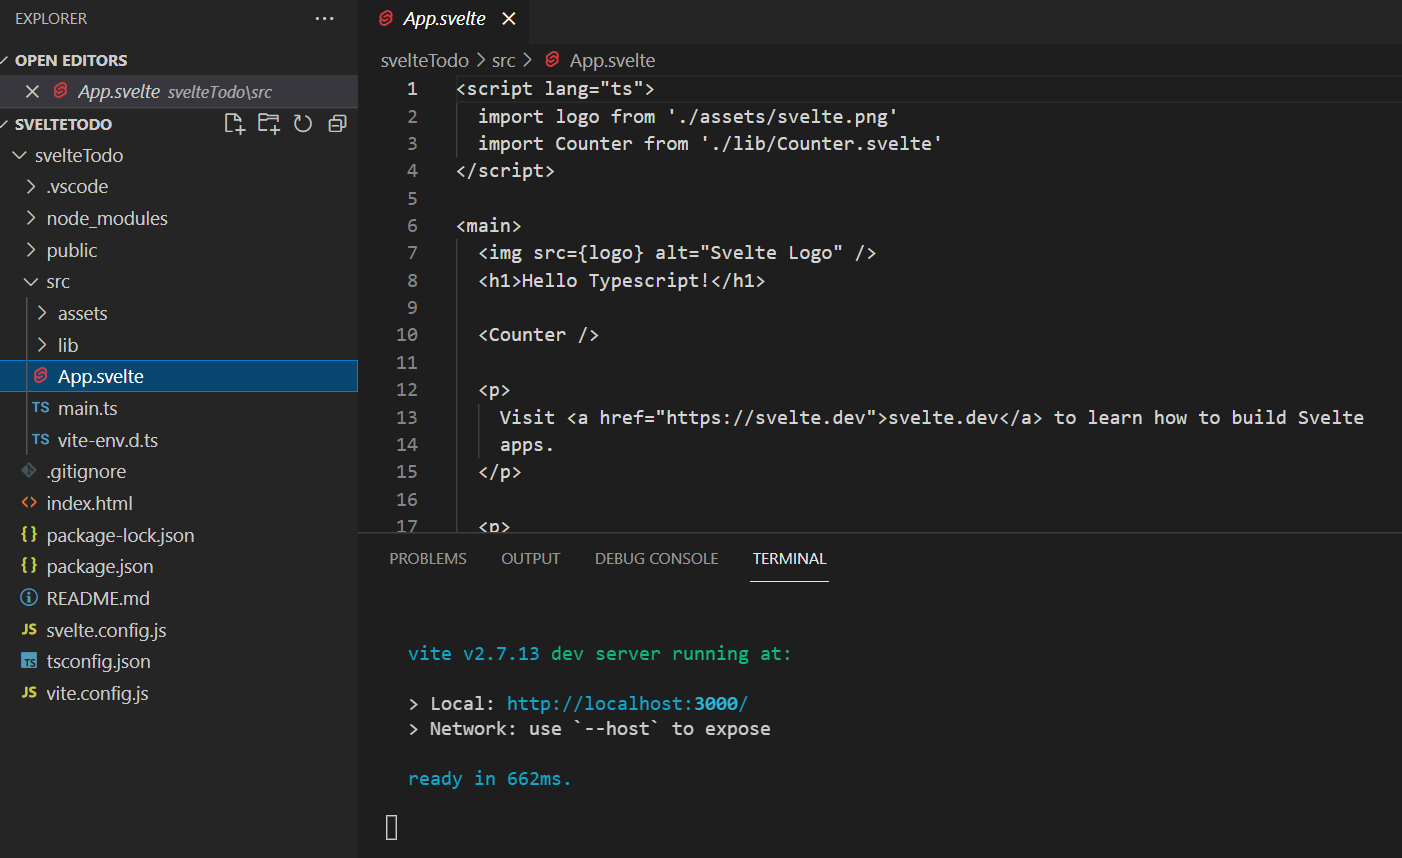Close the App.svelte editor tab
The height and width of the screenshot is (858, 1402).
[x=509, y=19]
